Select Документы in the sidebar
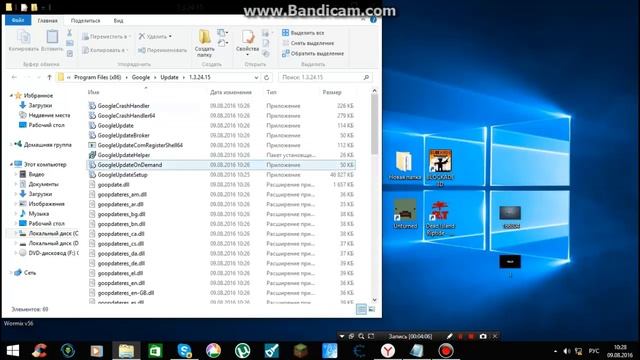This screenshot has width=640, height=360. (x=39, y=184)
